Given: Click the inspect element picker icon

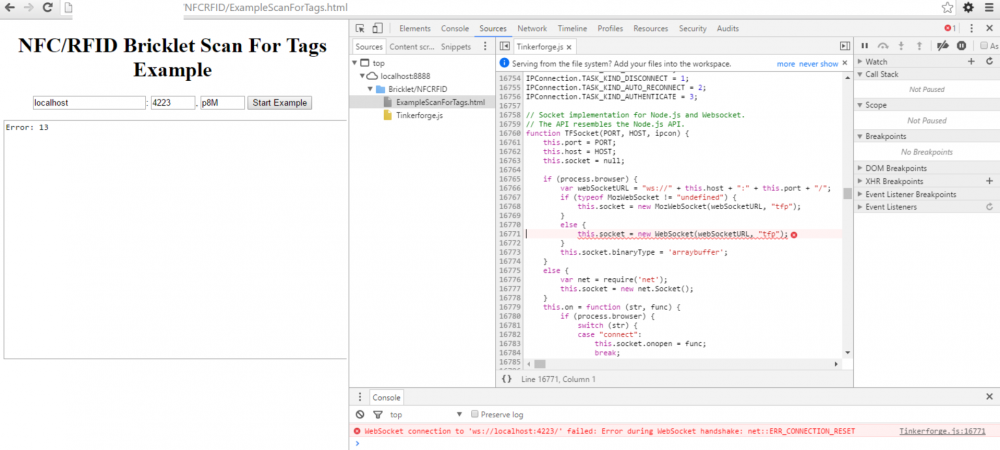Looking at the screenshot, I should 361,29.
